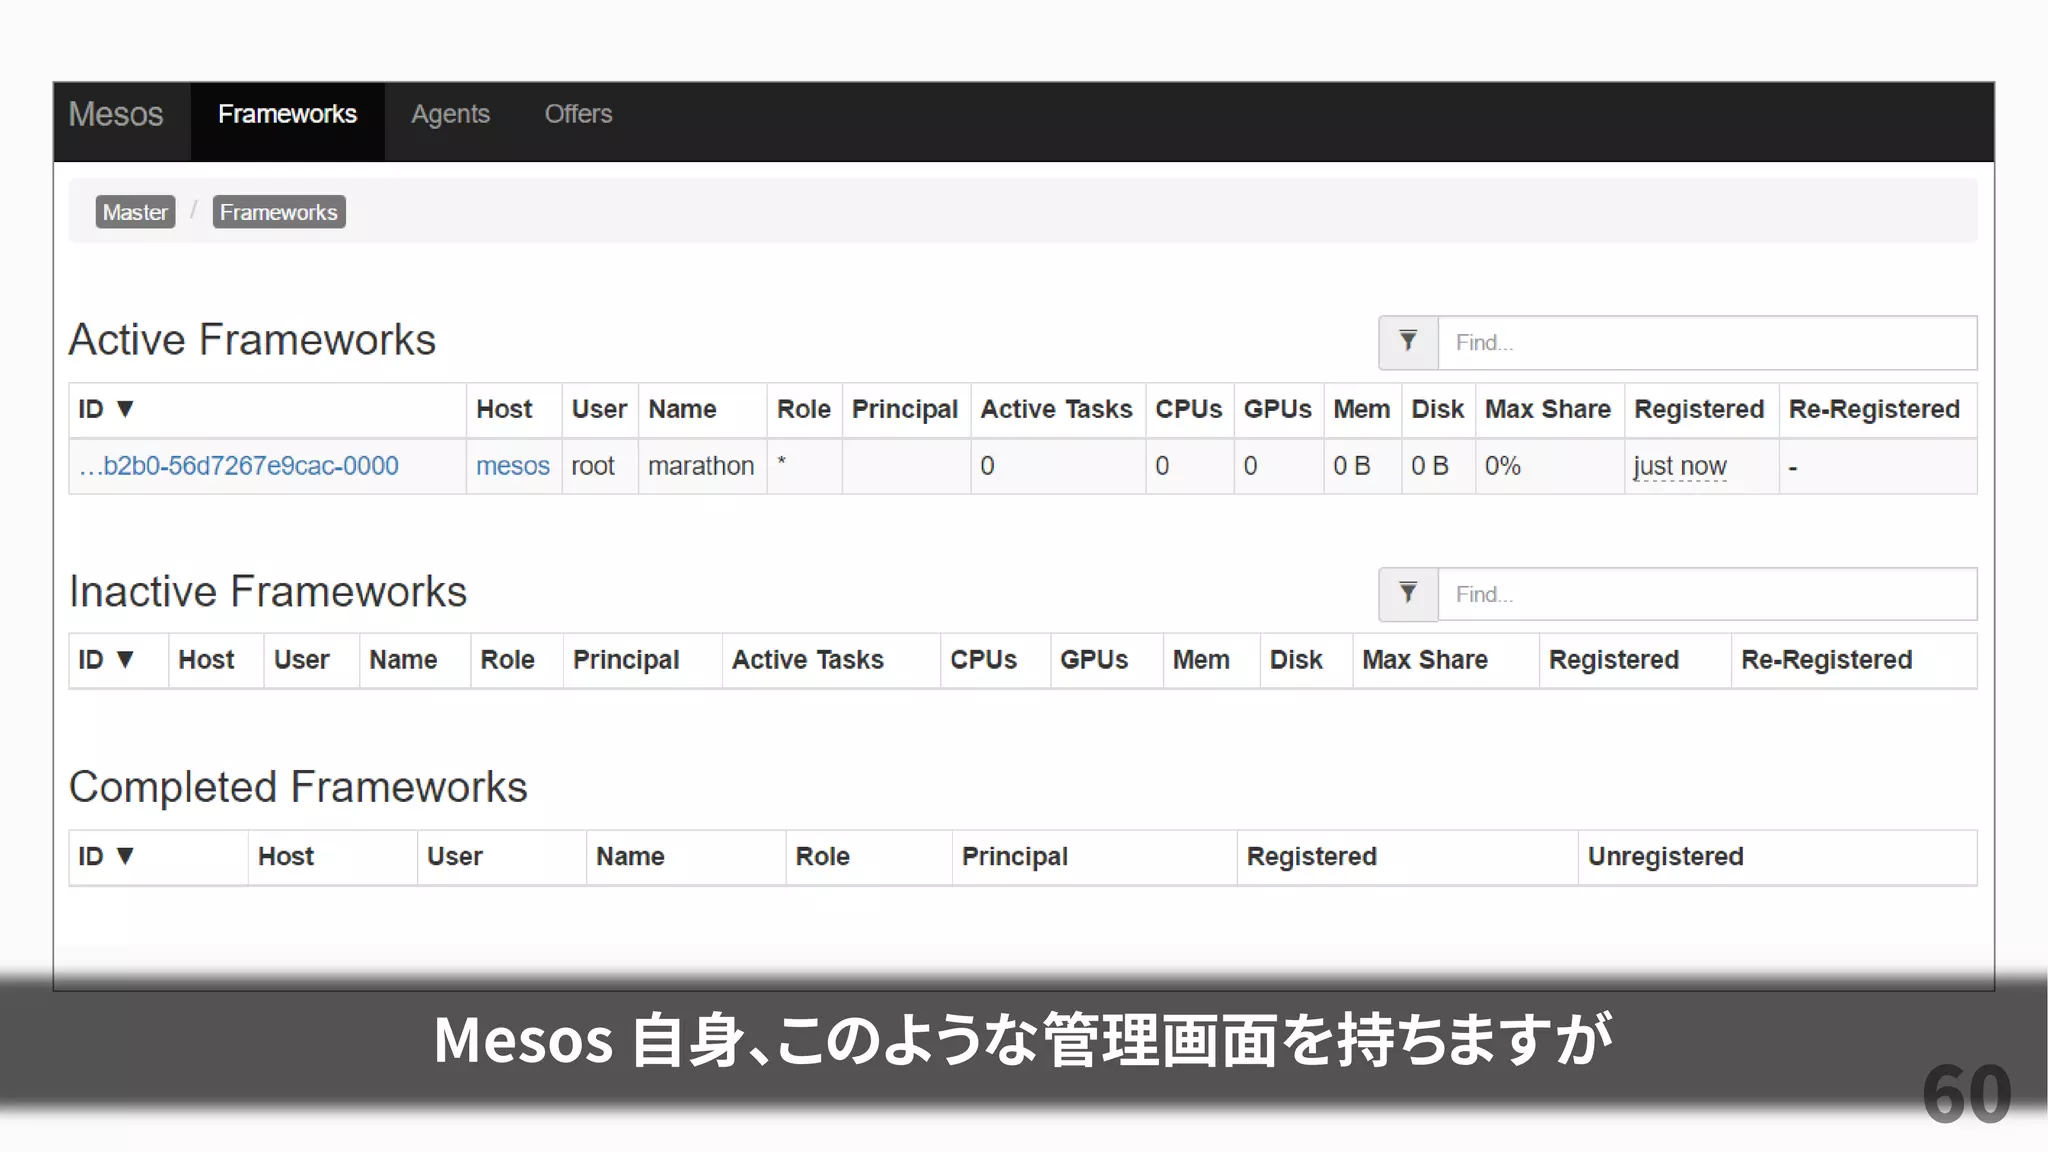Focus the Inactive Frameworks Find field

point(1706,595)
